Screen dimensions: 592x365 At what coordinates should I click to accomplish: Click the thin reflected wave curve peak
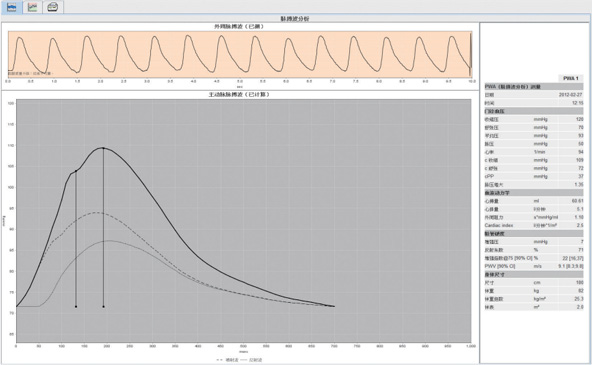[109, 240]
